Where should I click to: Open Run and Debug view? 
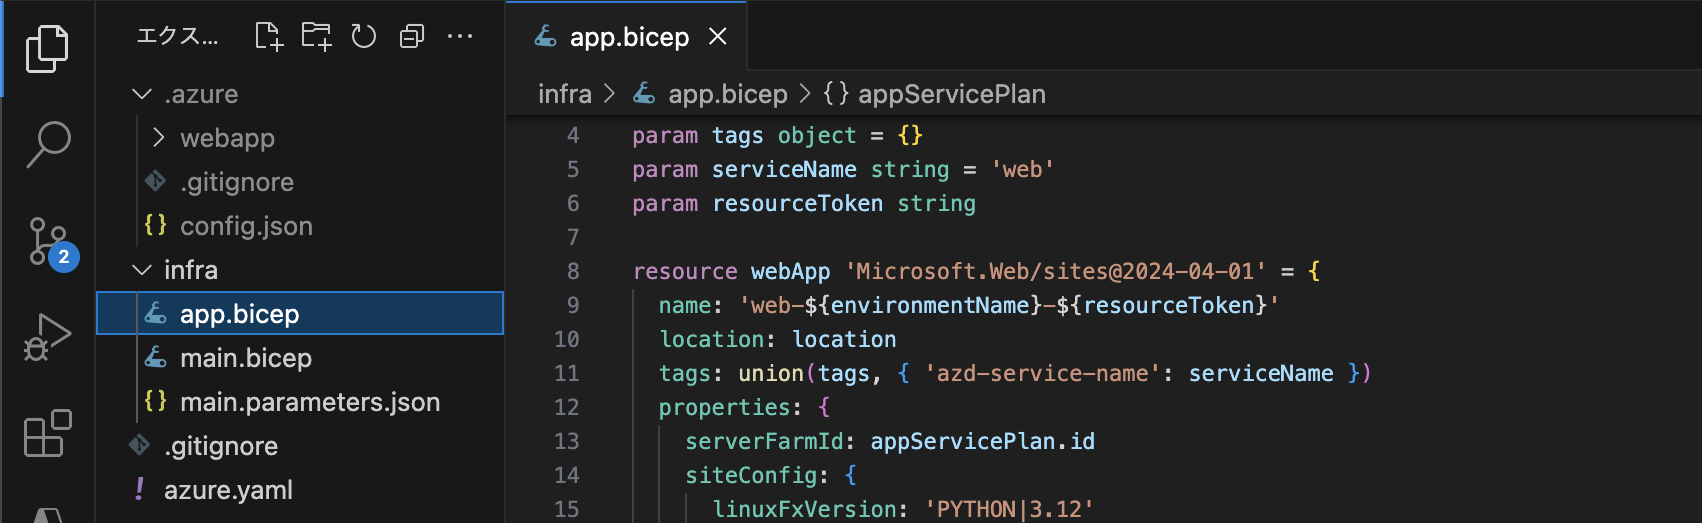coord(47,337)
